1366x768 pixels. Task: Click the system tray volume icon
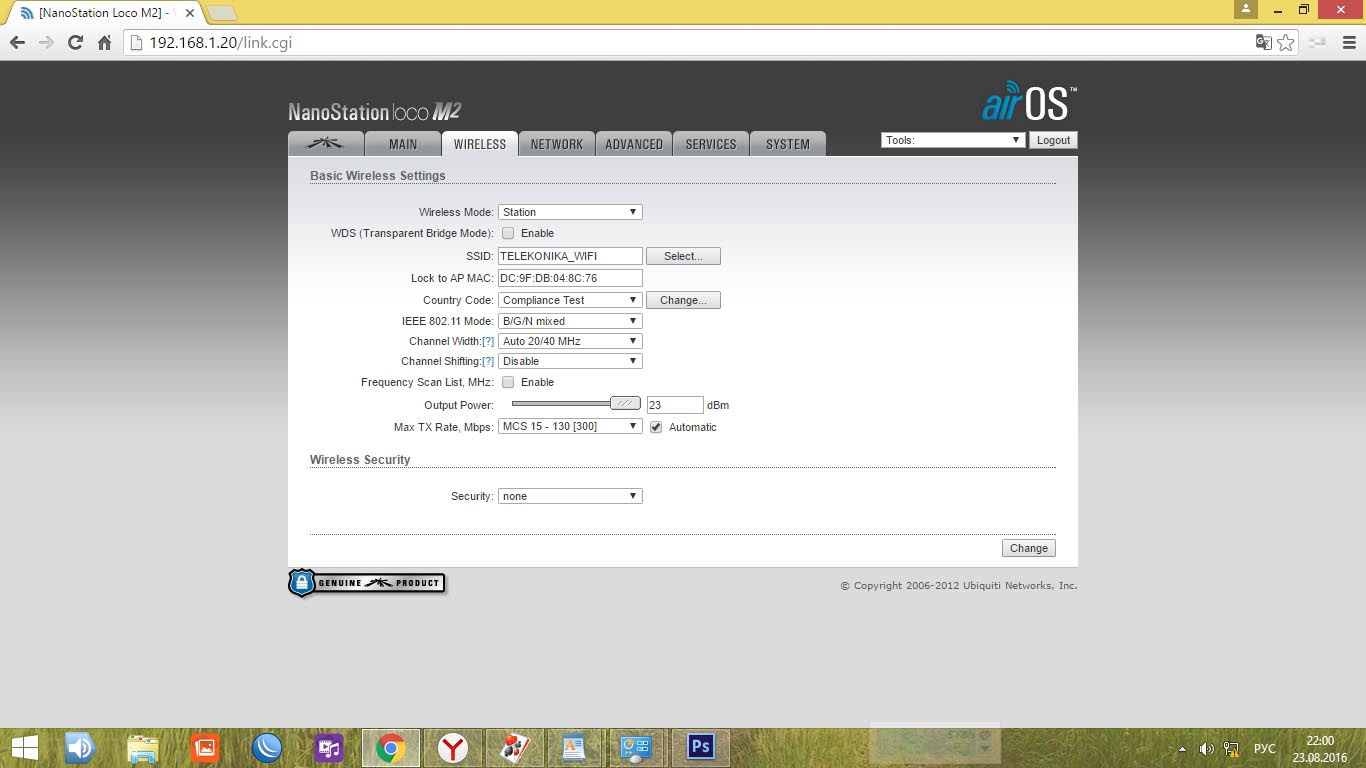1206,748
